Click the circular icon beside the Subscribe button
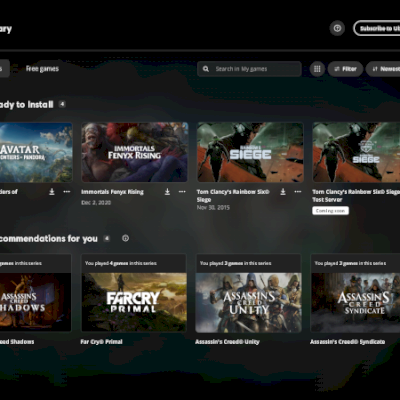 [x=337, y=28]
